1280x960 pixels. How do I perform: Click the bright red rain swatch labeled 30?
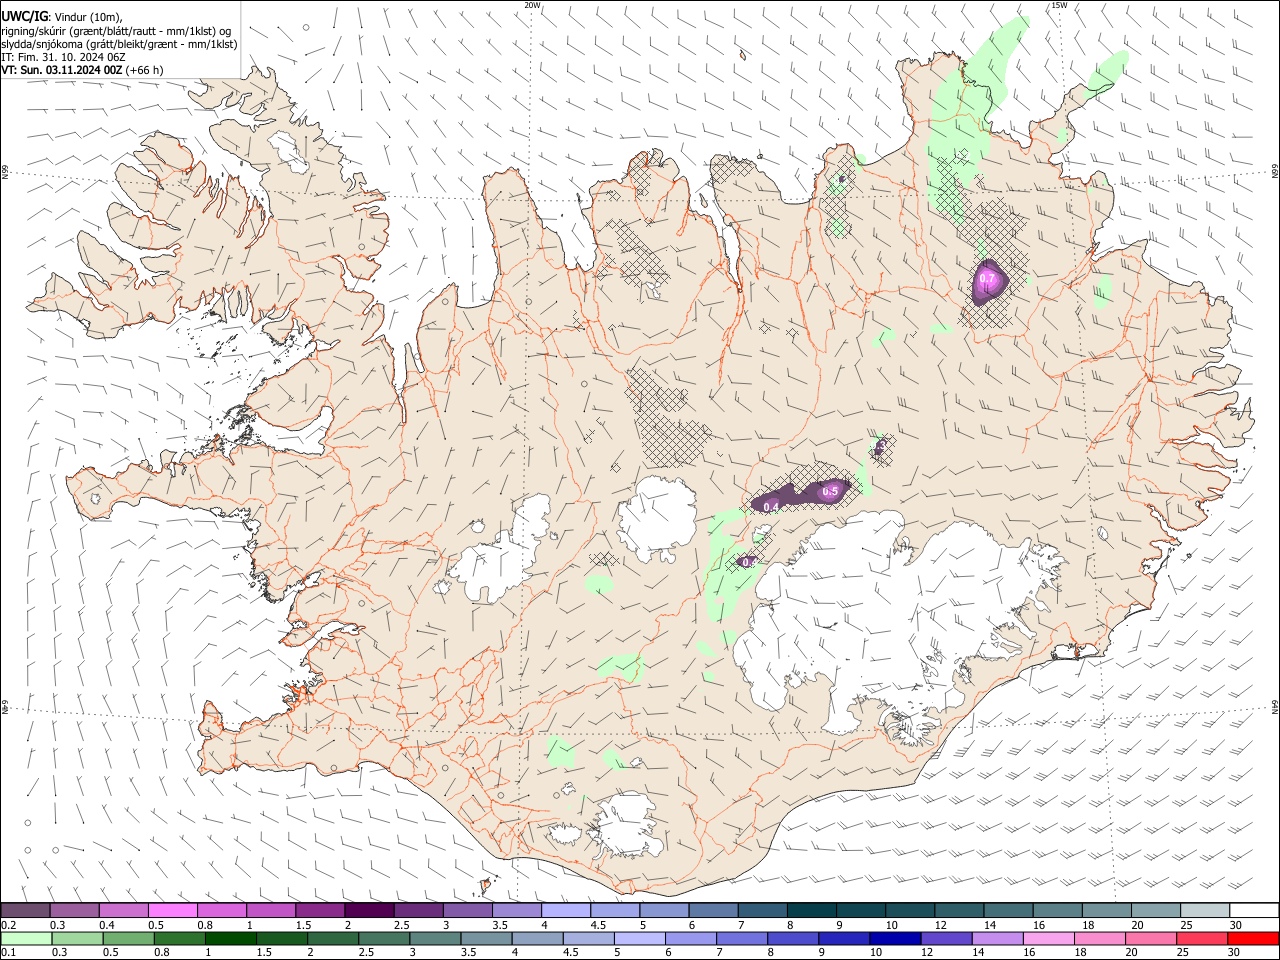(x=1252, y=938)
